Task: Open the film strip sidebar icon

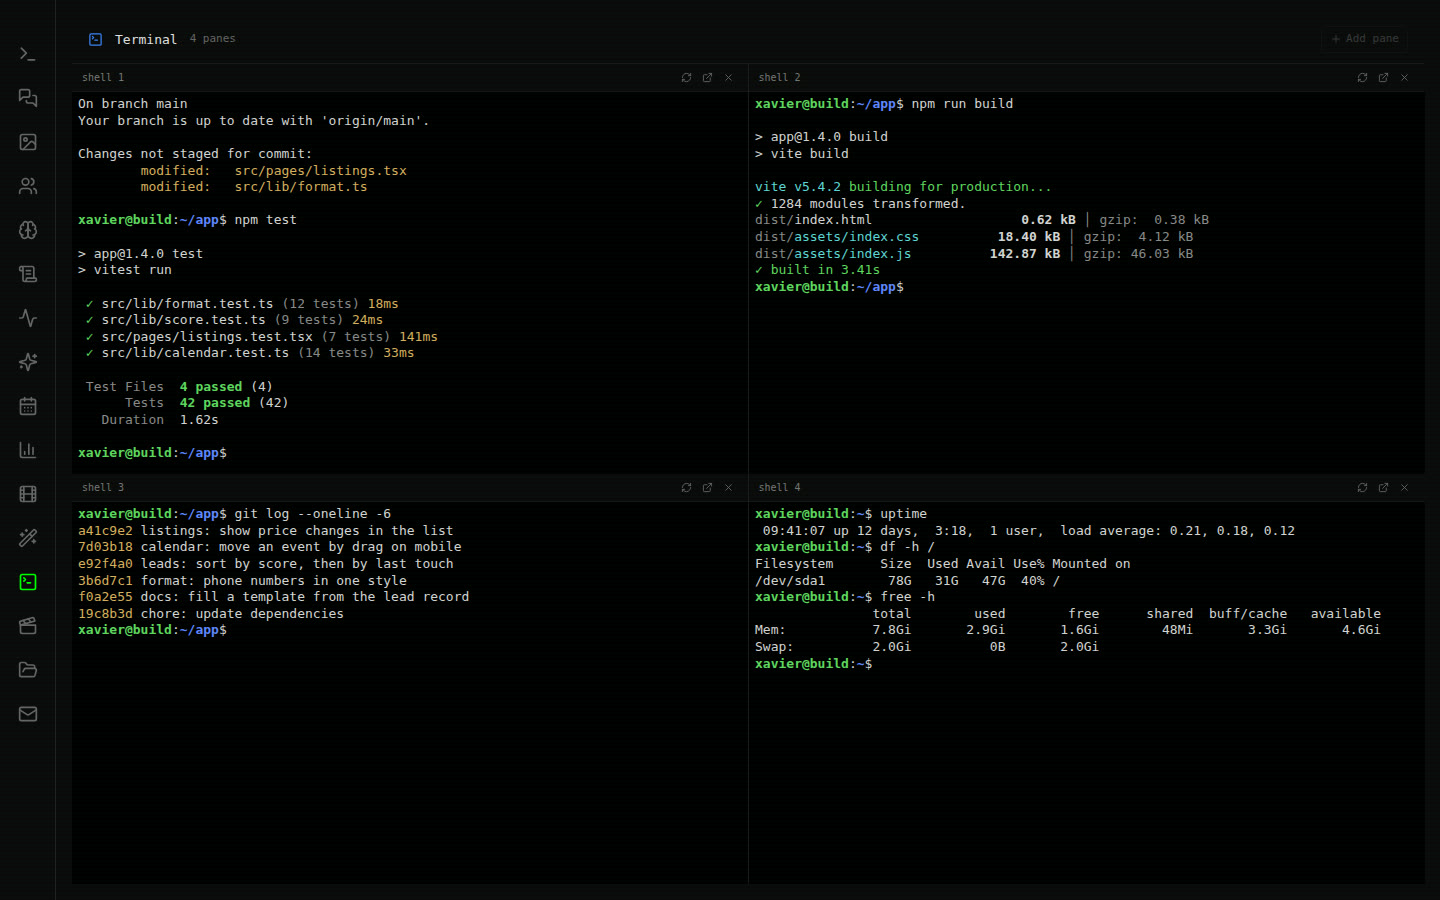Action: 28,494
